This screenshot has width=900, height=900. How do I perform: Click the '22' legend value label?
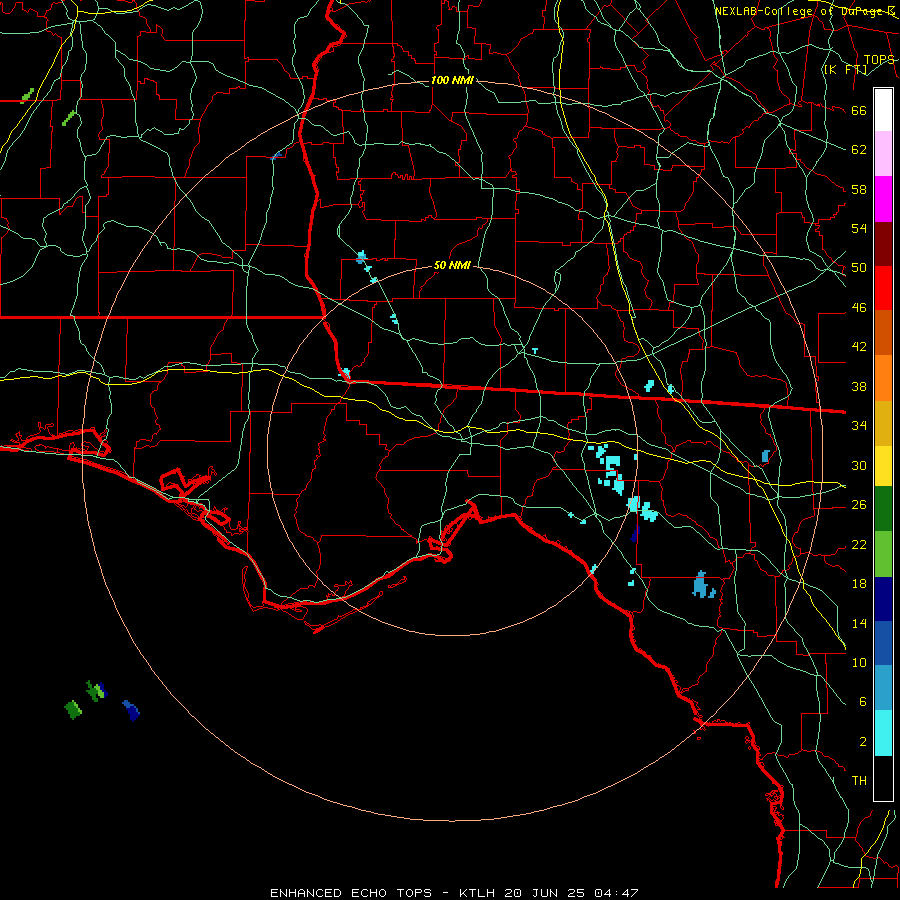pyautogui.click(x=859, y=544)
